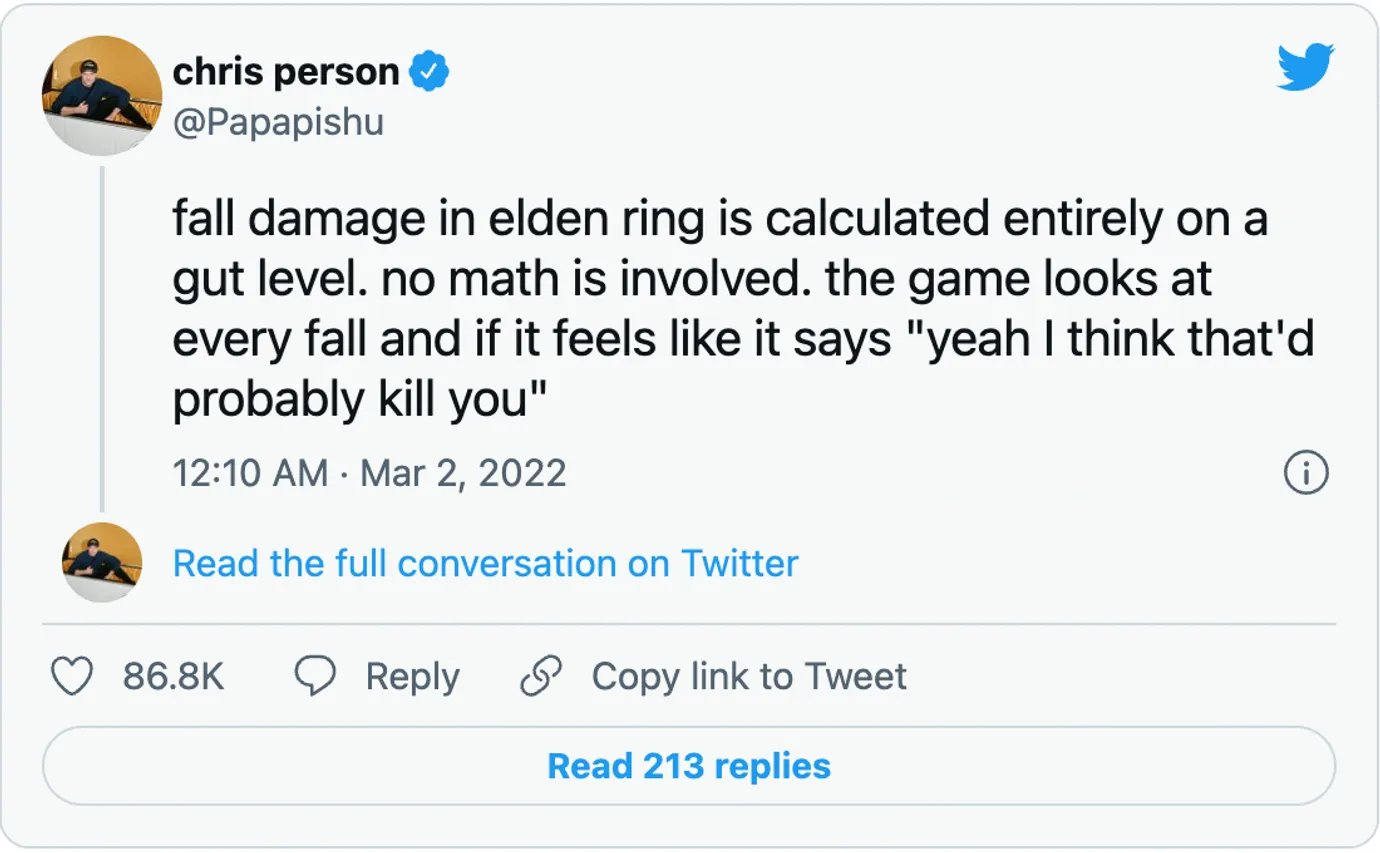Like the tweet with the heart icon
This screenshot has height=853, width=1380.
click(72, 677)
